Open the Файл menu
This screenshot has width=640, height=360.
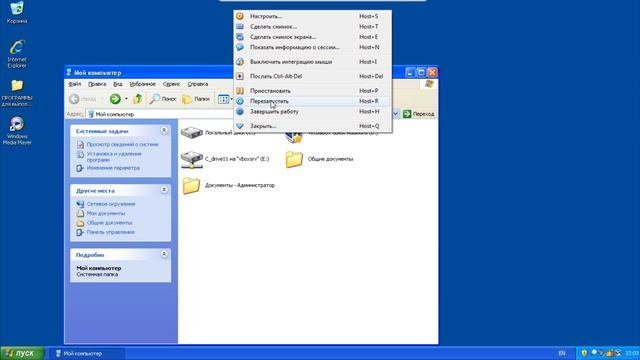75,84
